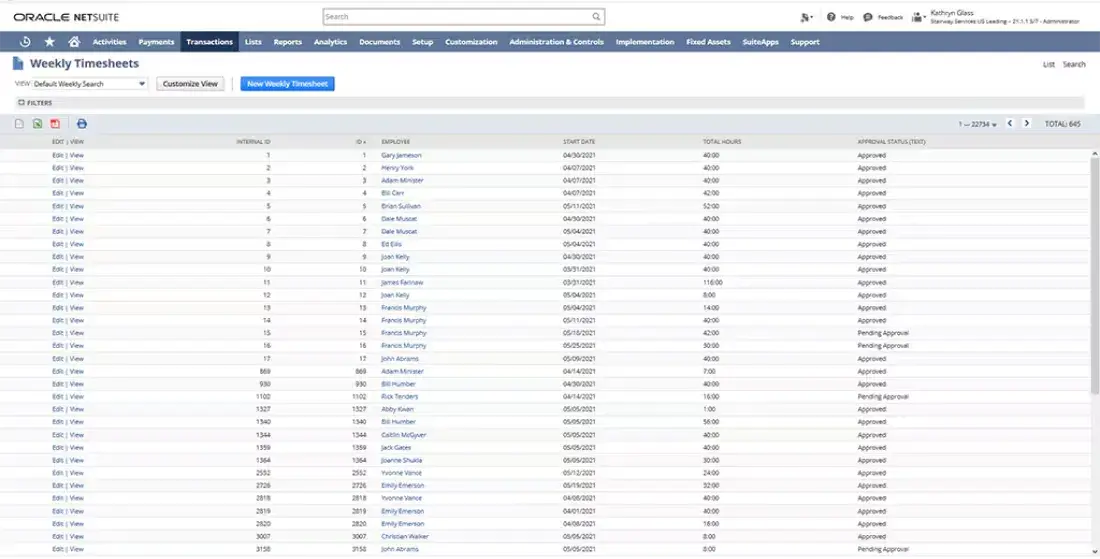
Task: Click the Help question mark icon
Action: [831, 17]
